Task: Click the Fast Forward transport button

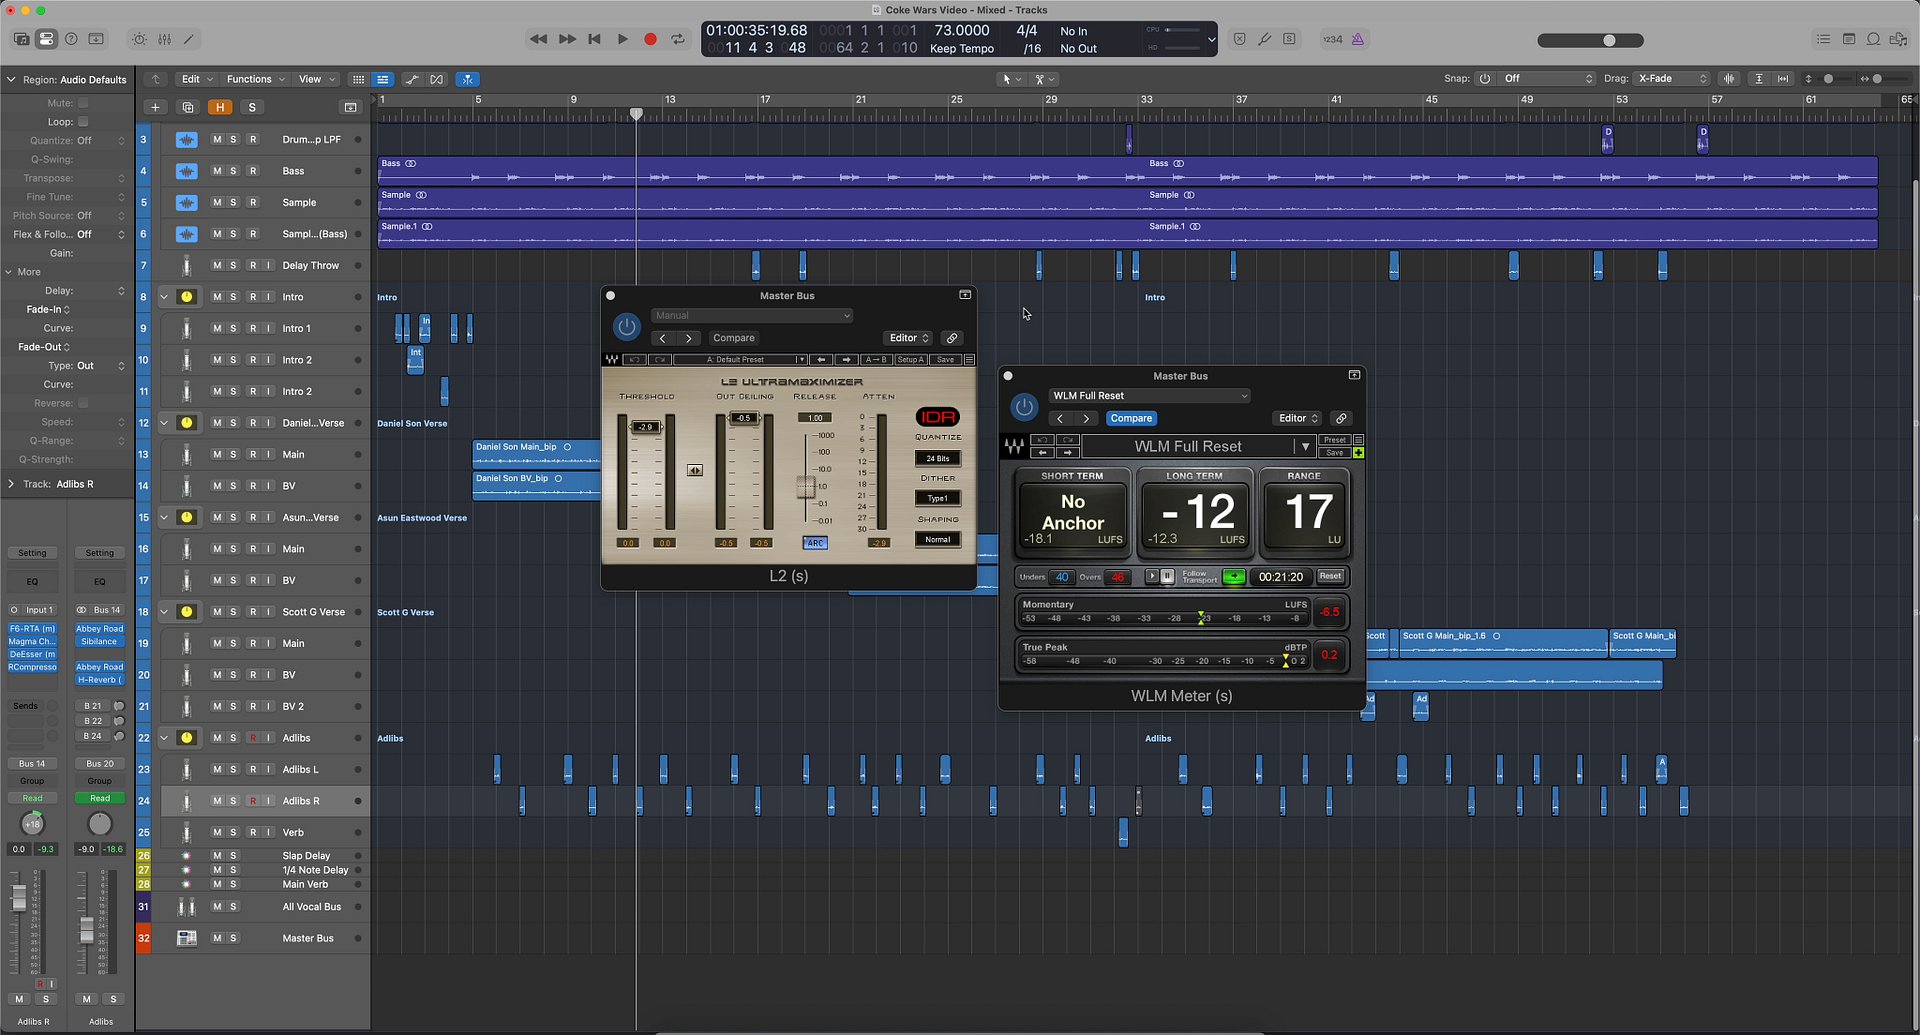Action: point(567,39)
